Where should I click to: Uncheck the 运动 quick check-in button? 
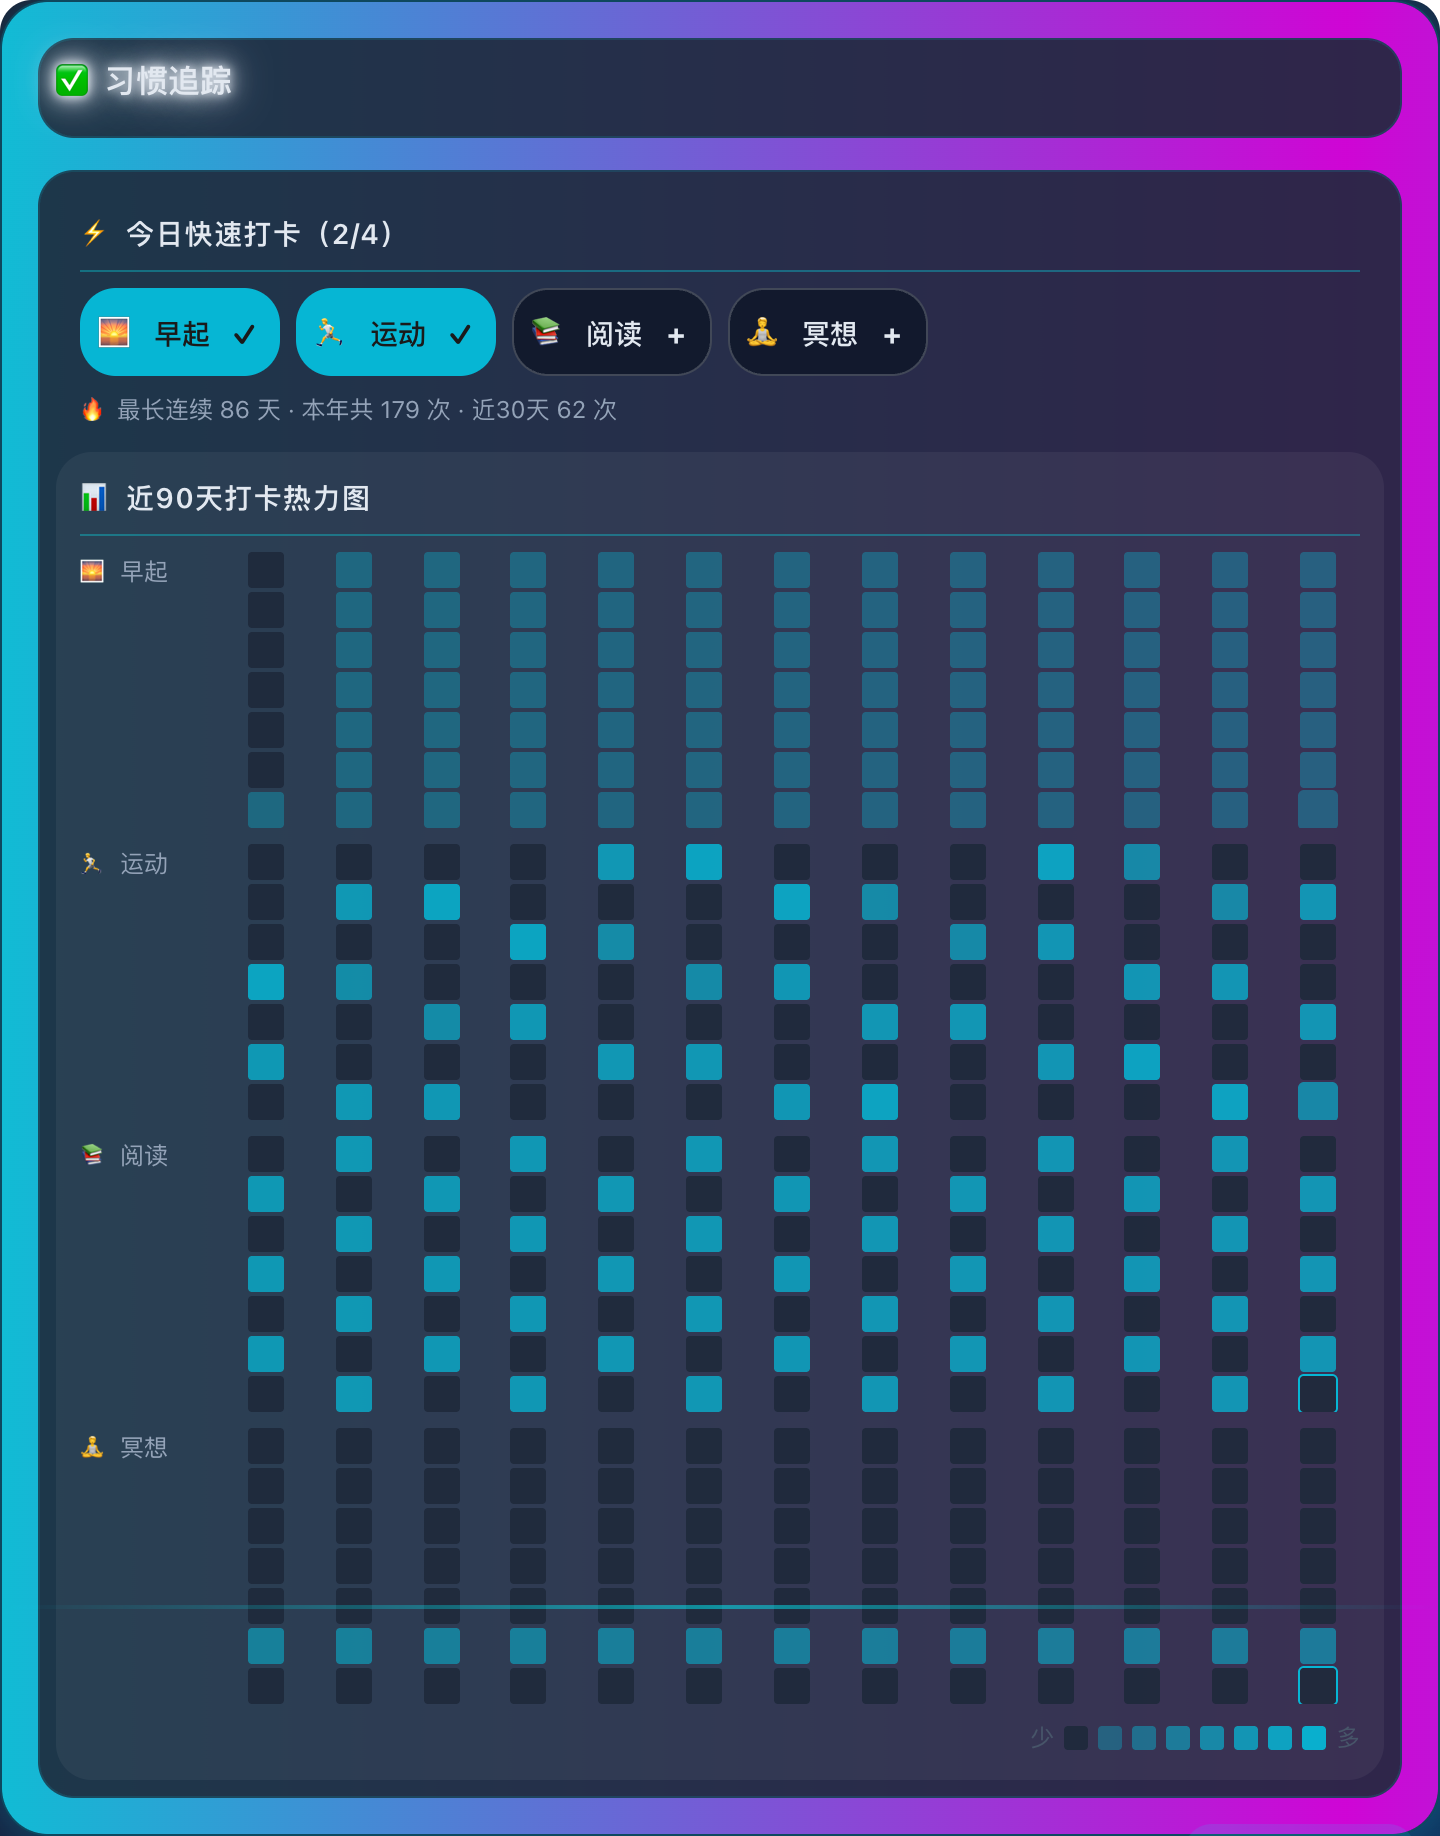tap(396, 332)
